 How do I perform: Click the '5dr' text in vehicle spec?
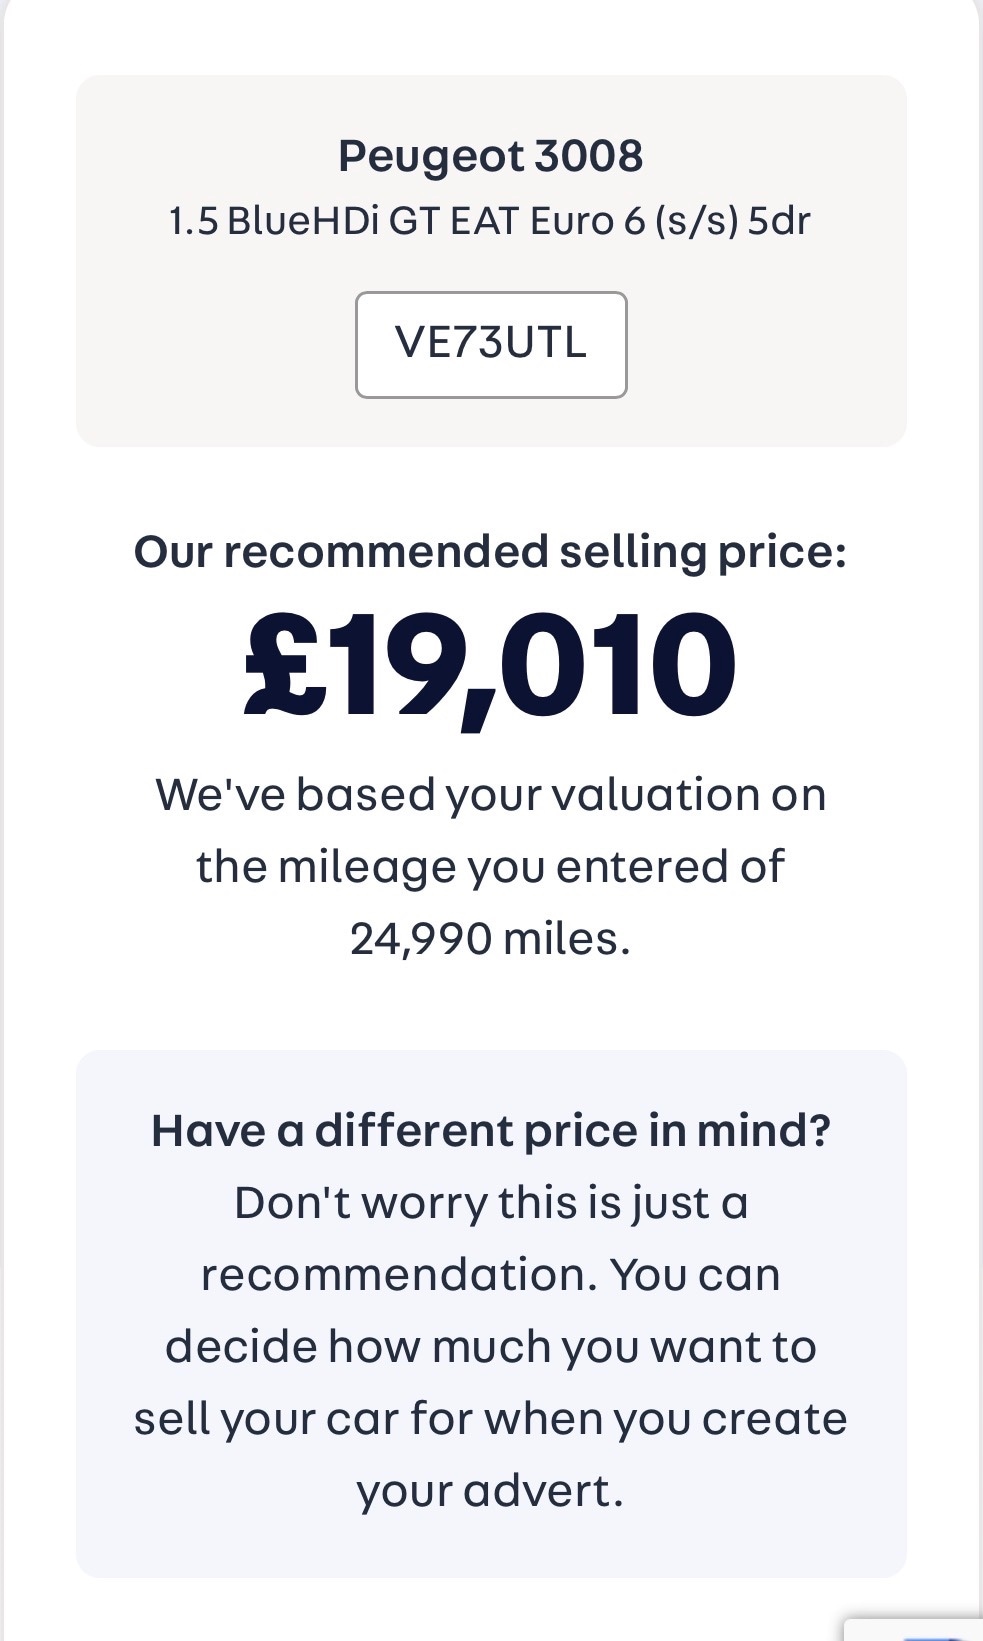pos(778,220)
